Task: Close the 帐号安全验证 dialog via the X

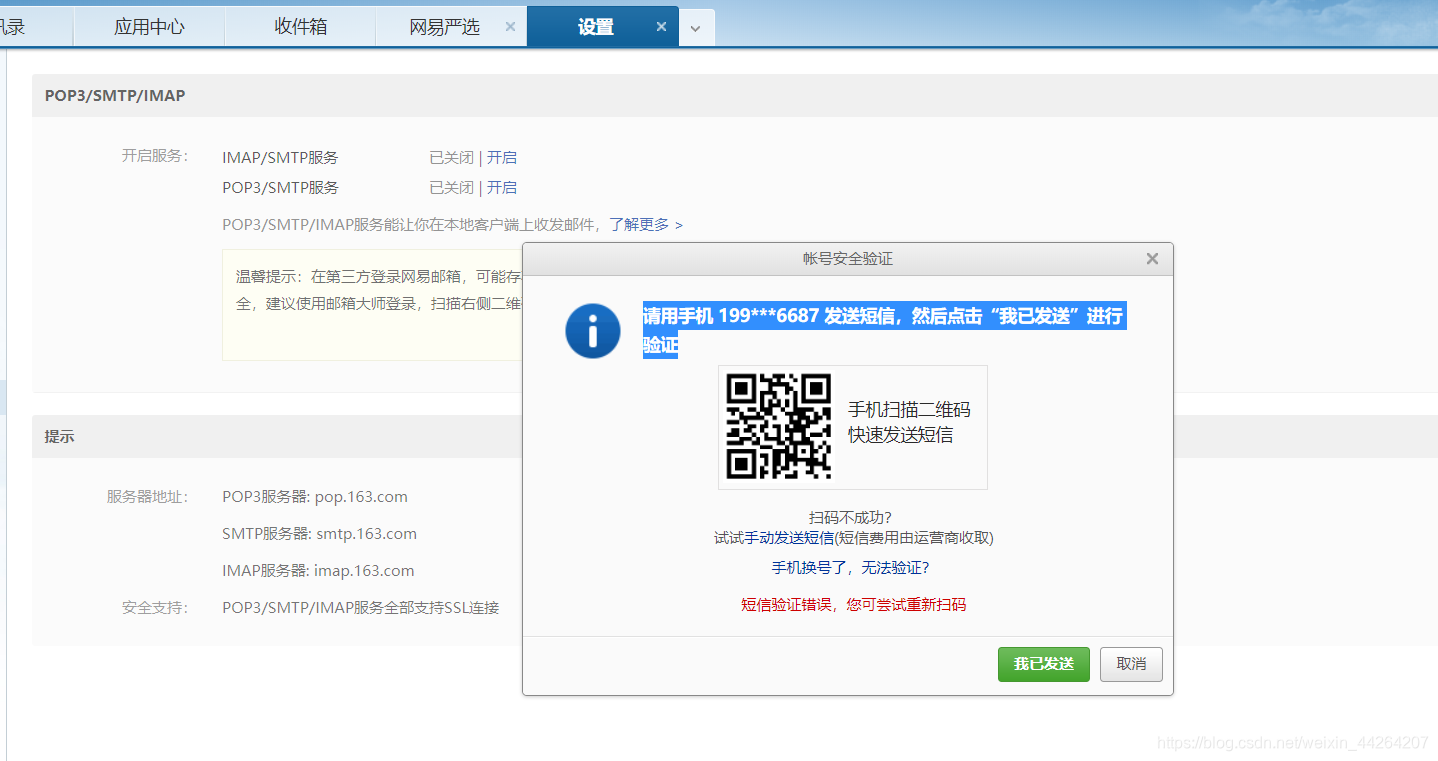Action: click(x=1152, y=258)
